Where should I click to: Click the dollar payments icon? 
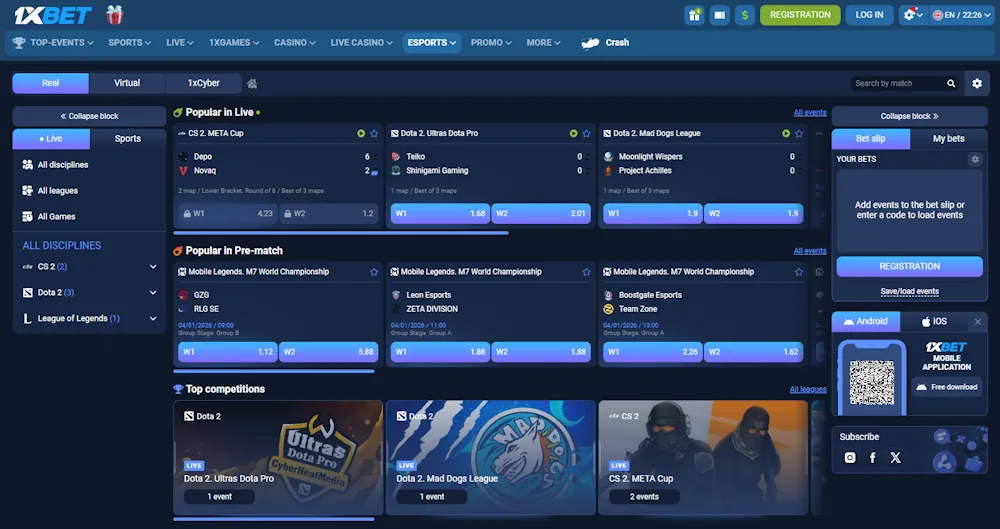click(744, 15)
